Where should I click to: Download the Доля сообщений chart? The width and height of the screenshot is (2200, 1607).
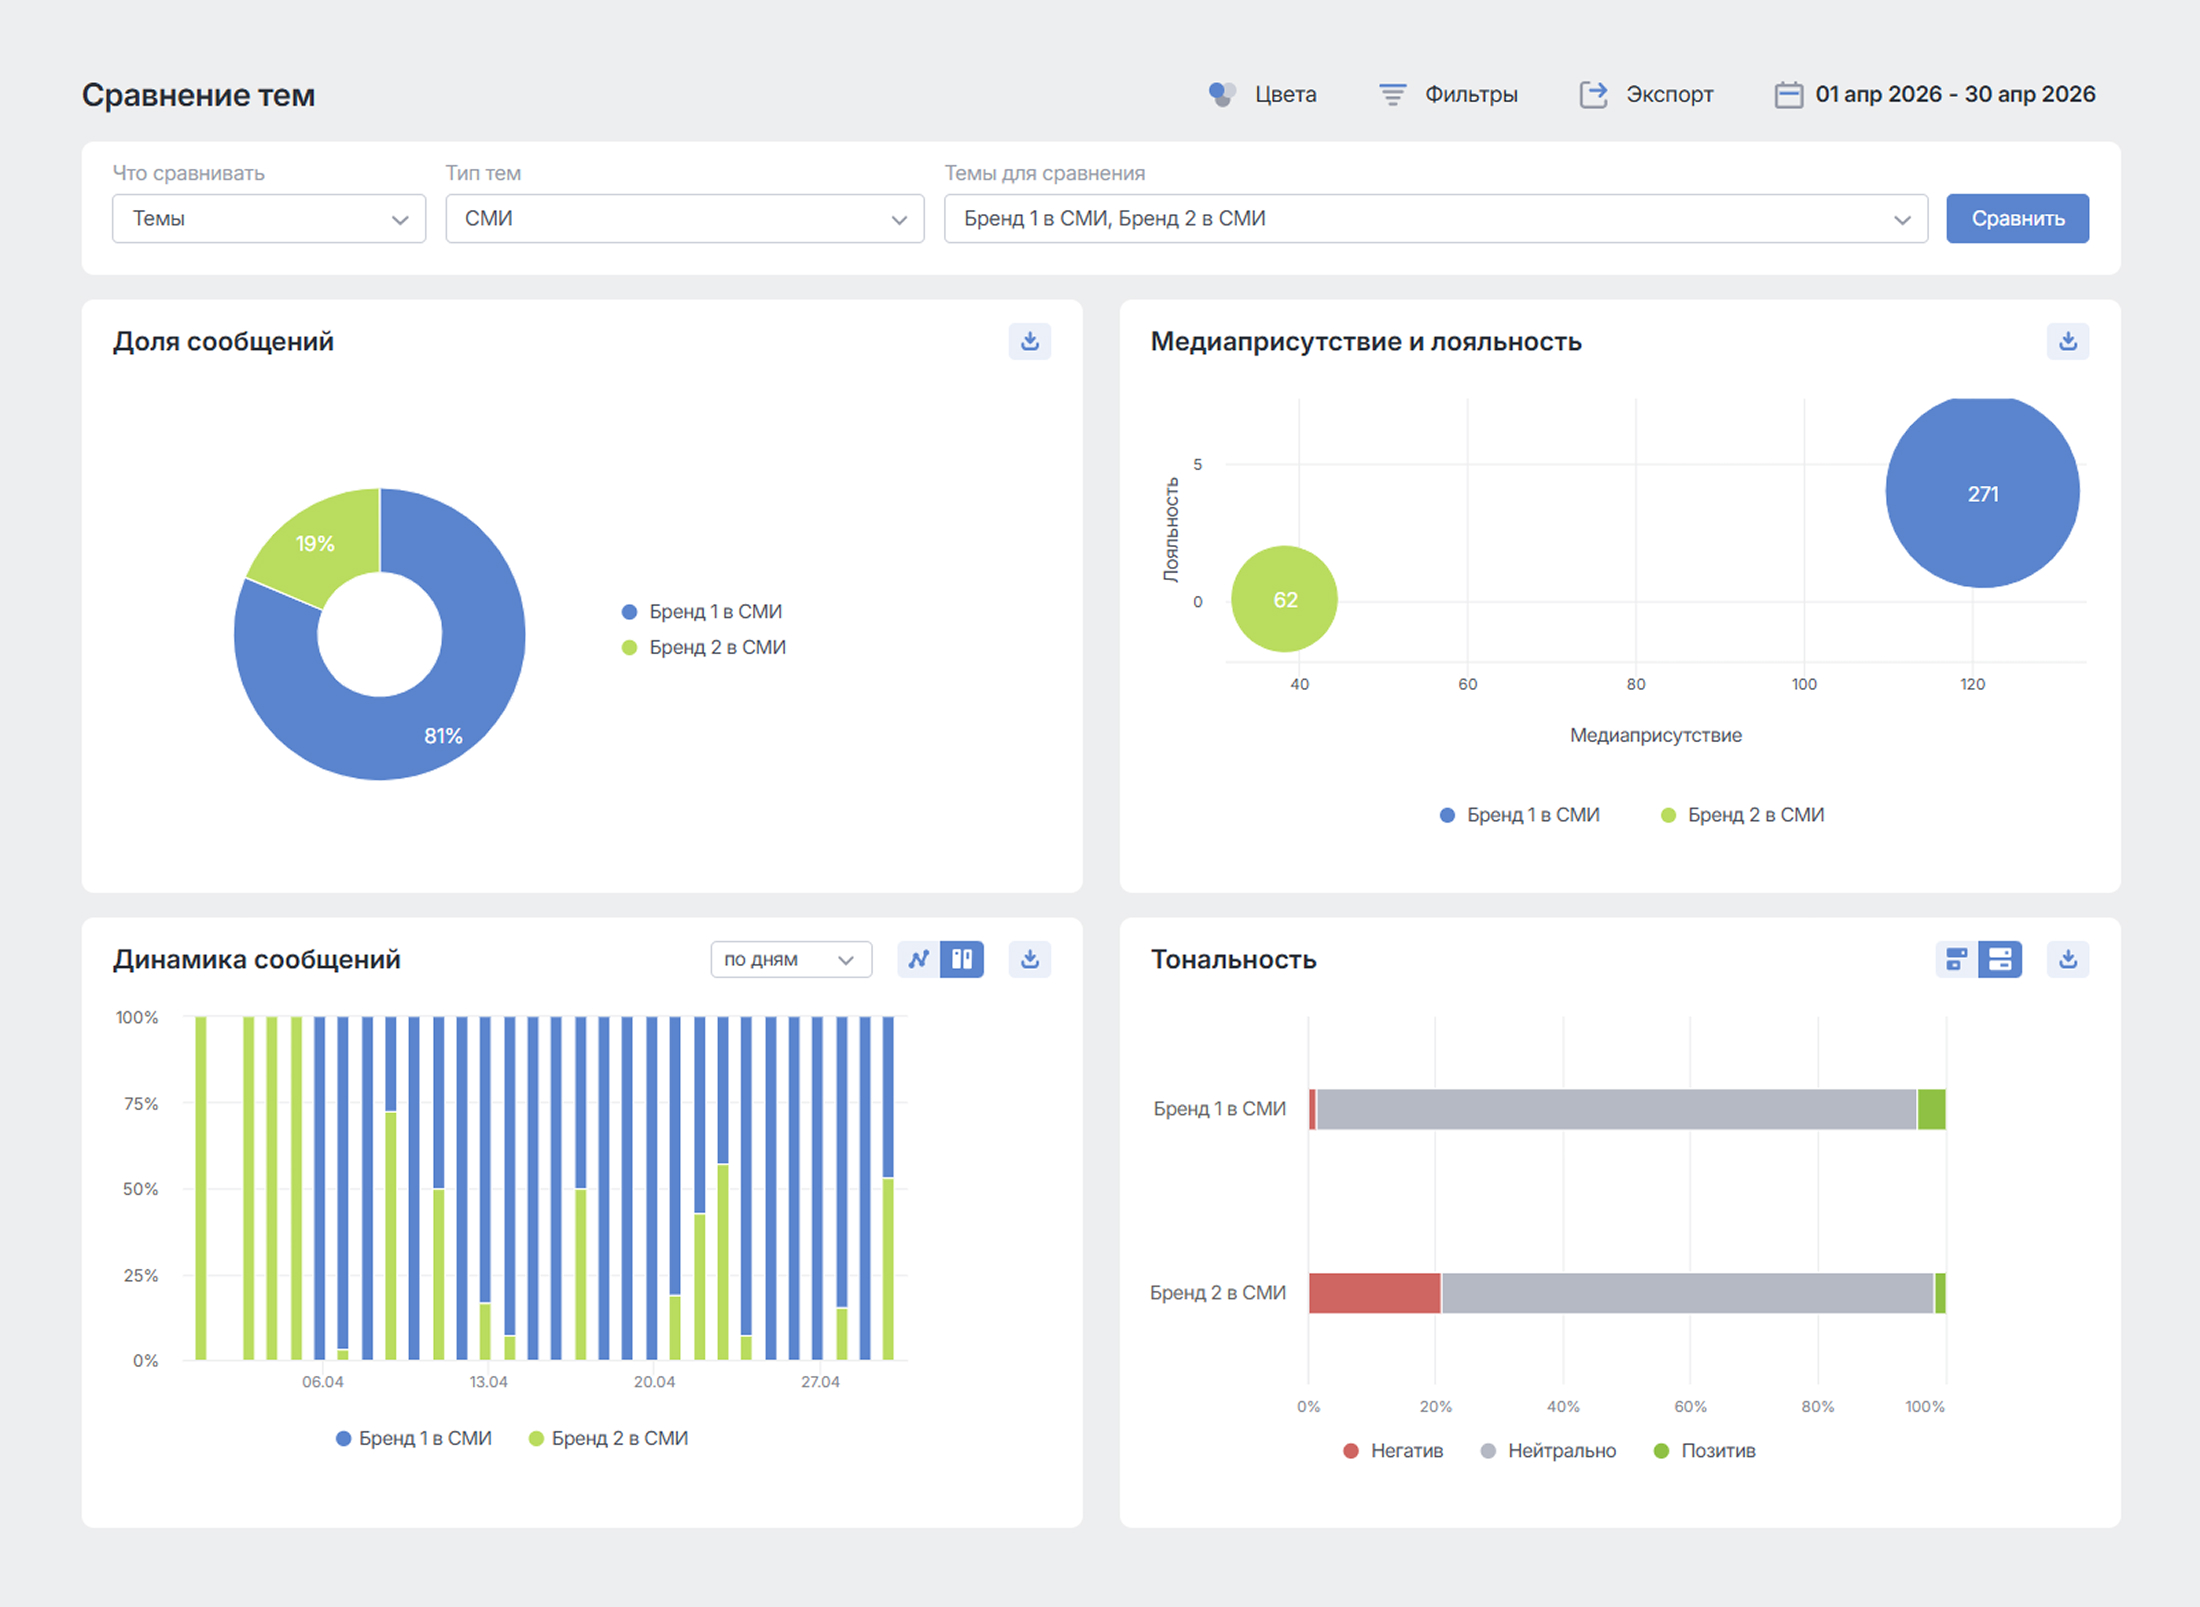1029,341
